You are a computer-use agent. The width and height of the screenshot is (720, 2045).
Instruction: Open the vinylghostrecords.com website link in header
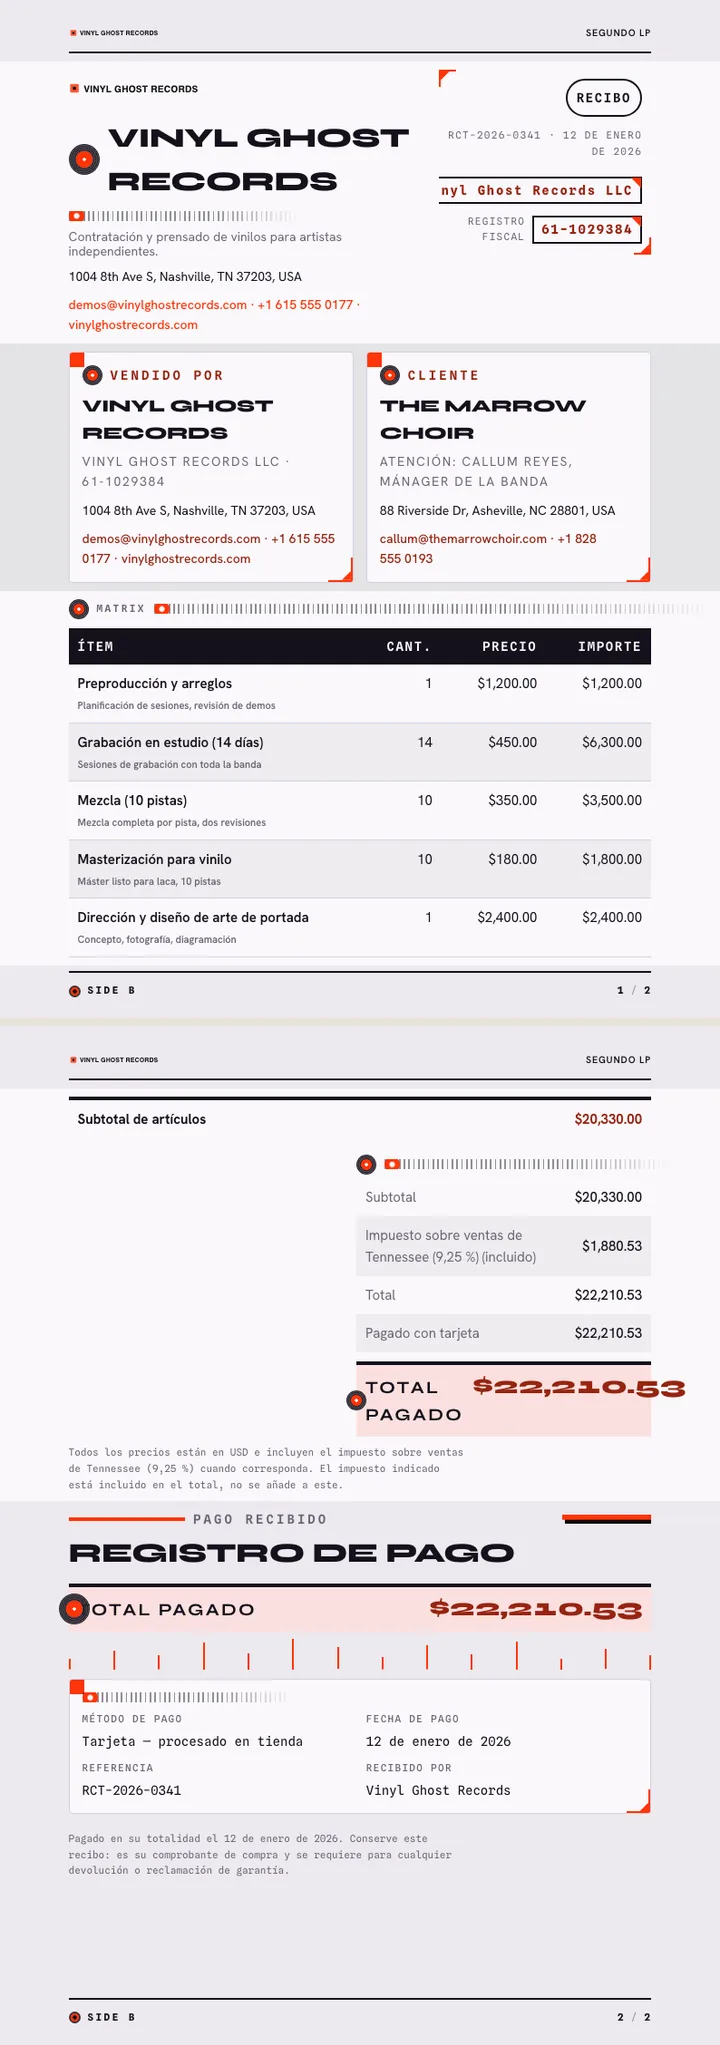(x=133, y=325)
